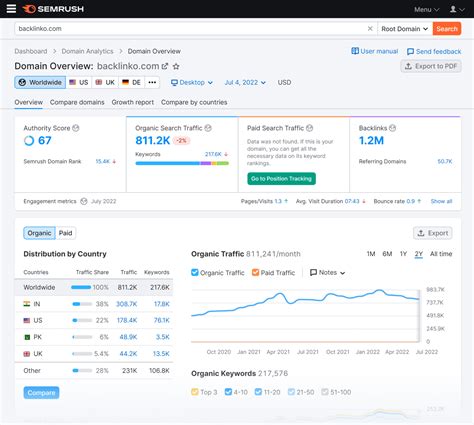Screen dimensions: 474x425
Task: Open Root Domain scope dropdown
Action: coord(405,29)
